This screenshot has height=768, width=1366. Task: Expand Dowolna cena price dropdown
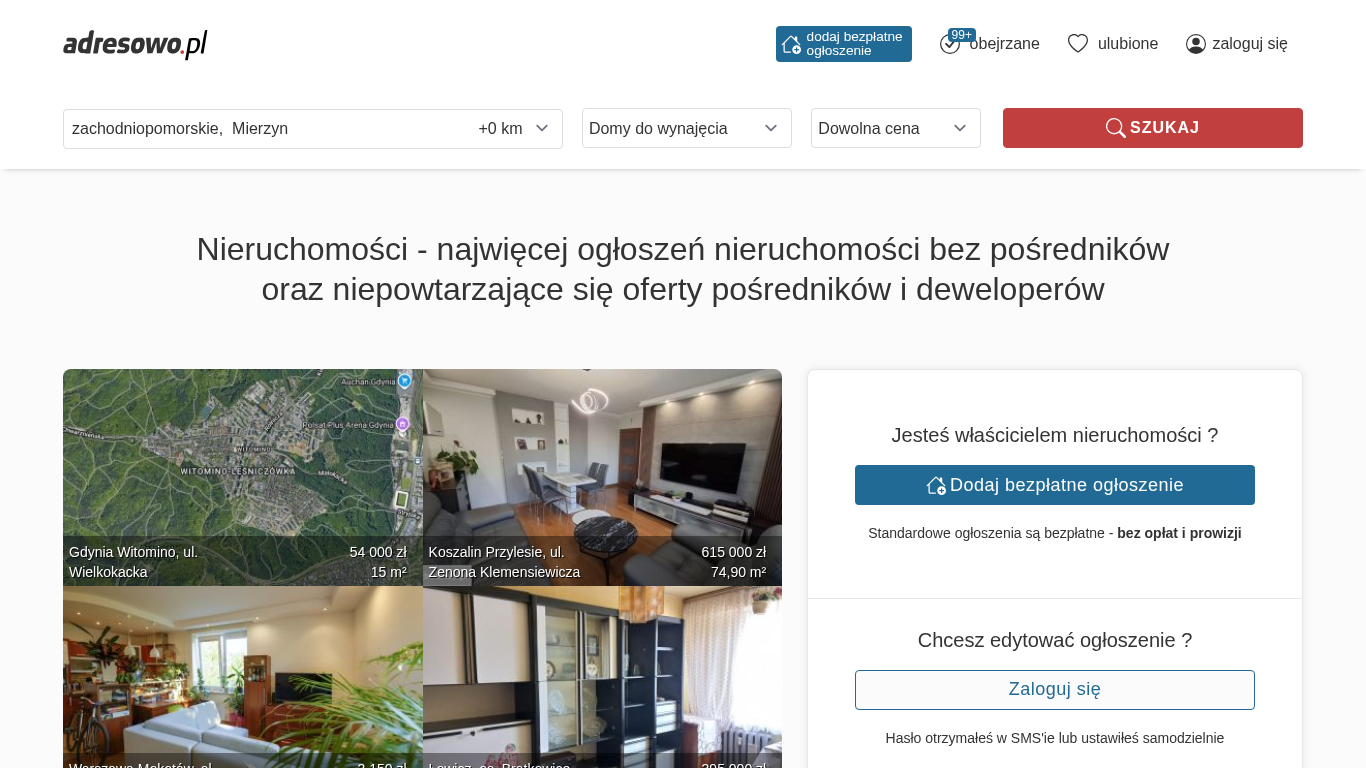[x=896, y=128]
